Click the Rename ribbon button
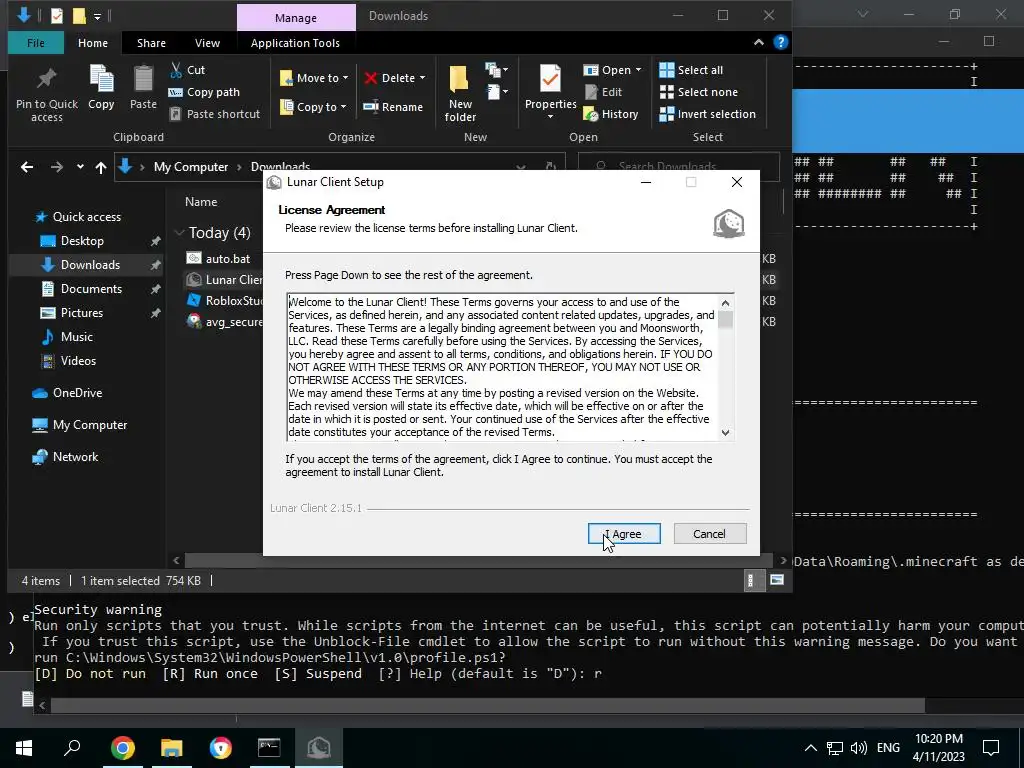Viewport: 1024px width, 768px height. (393, 107)
